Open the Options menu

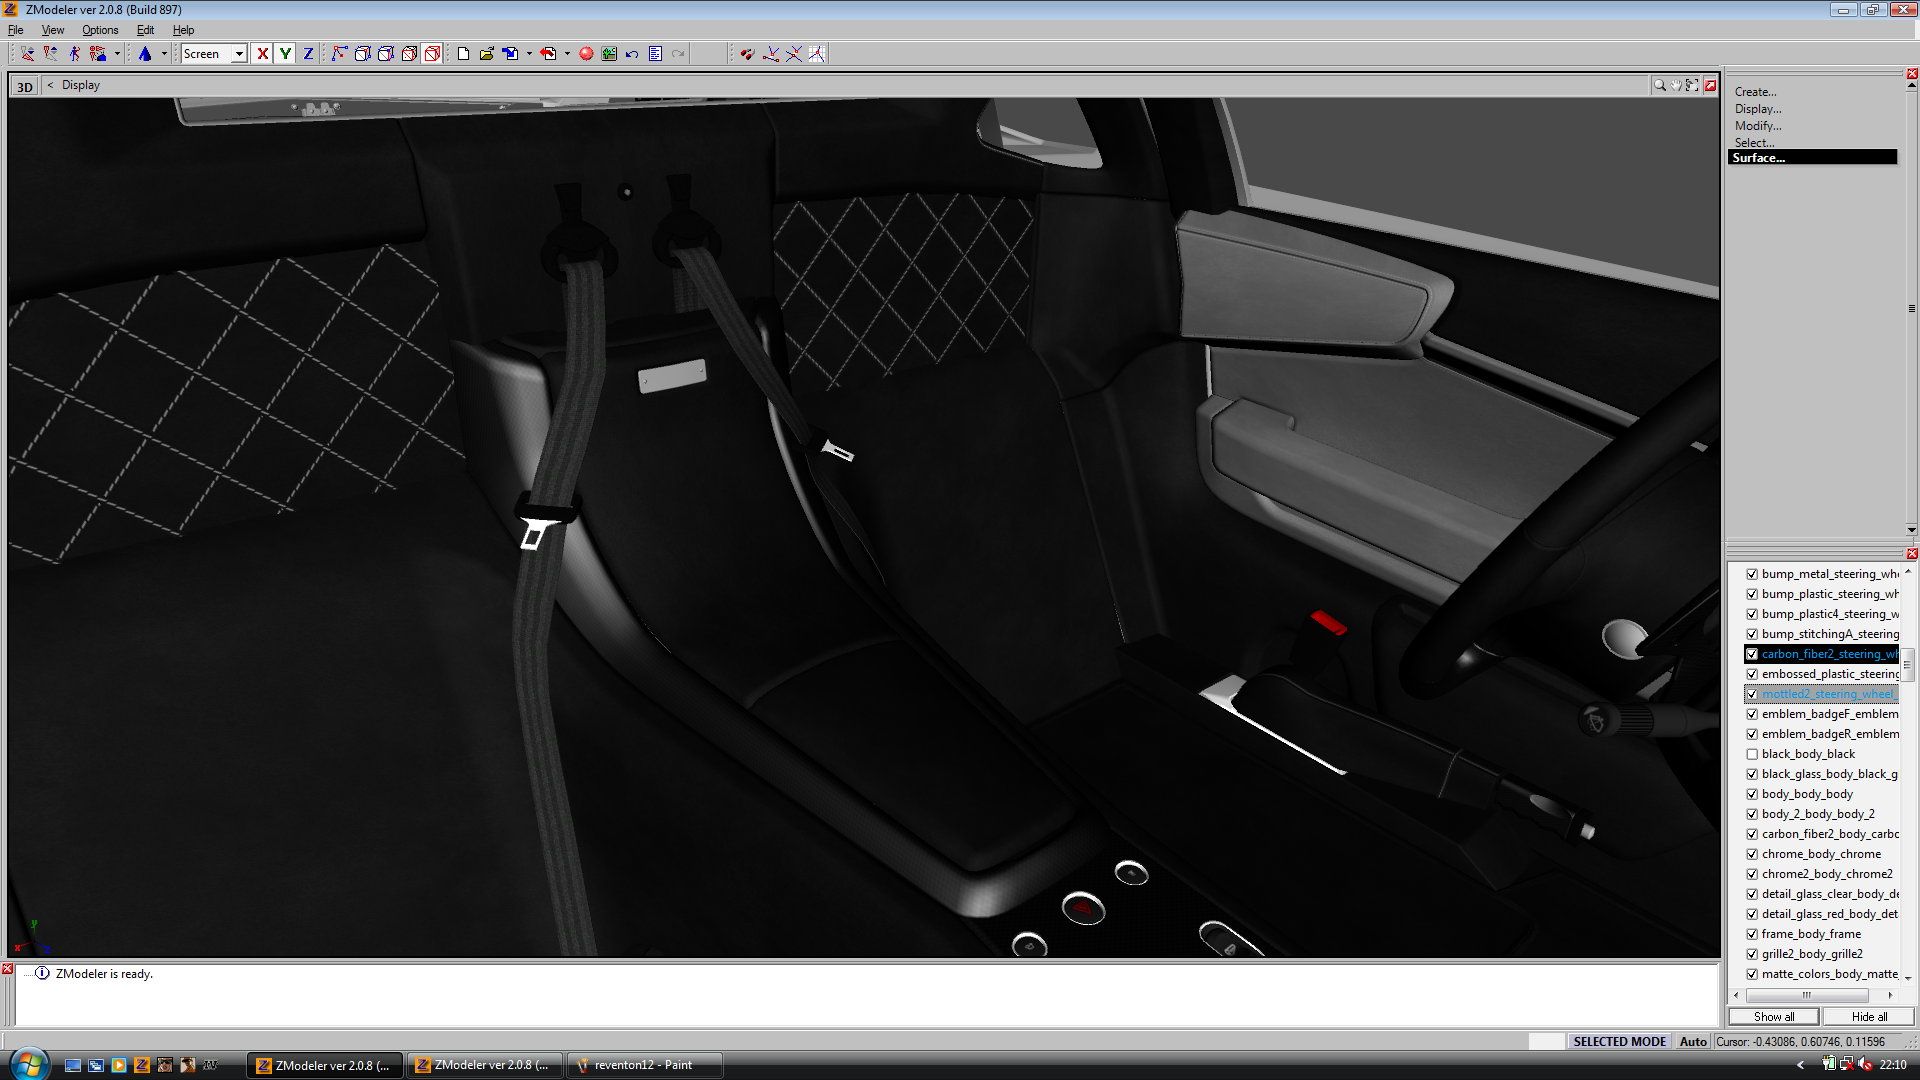pos(100,30)
